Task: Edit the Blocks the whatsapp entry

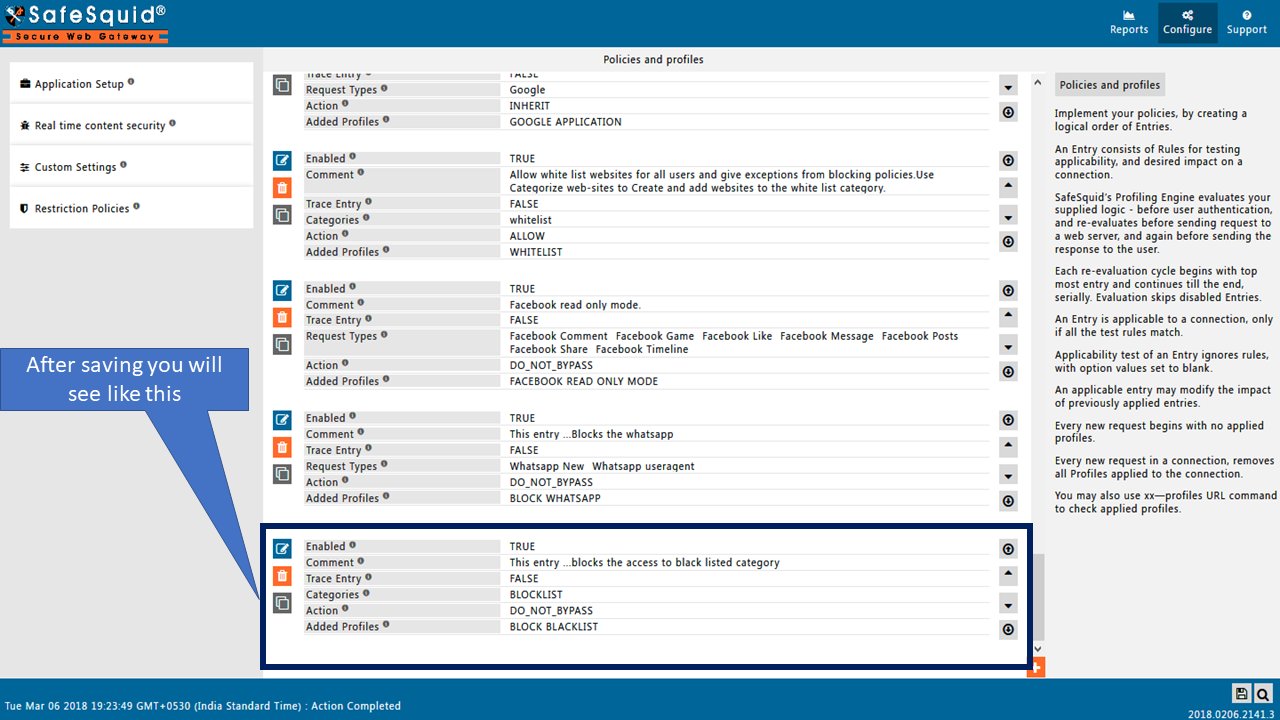Action: tap(282, 420)
